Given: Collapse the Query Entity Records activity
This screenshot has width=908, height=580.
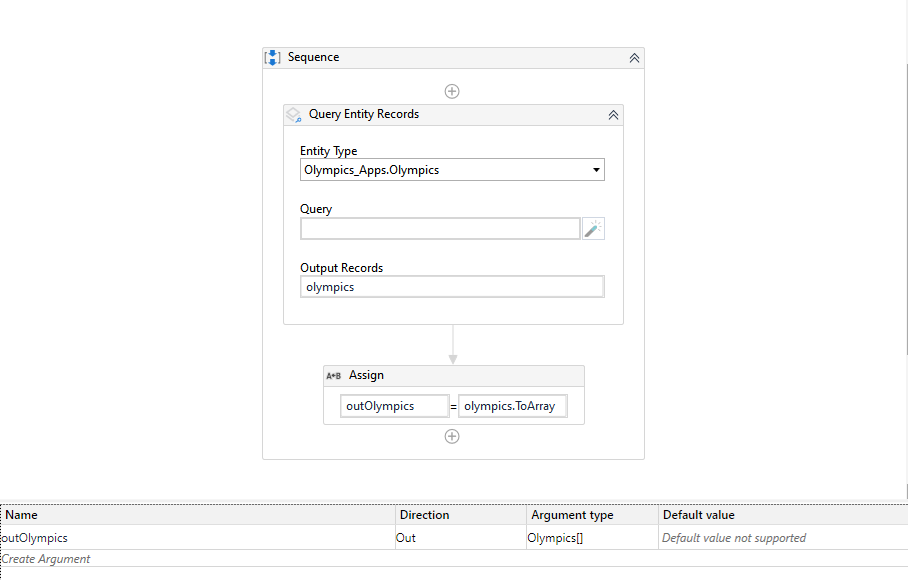Looking at the screenshot, I should (x=613, y=115).
